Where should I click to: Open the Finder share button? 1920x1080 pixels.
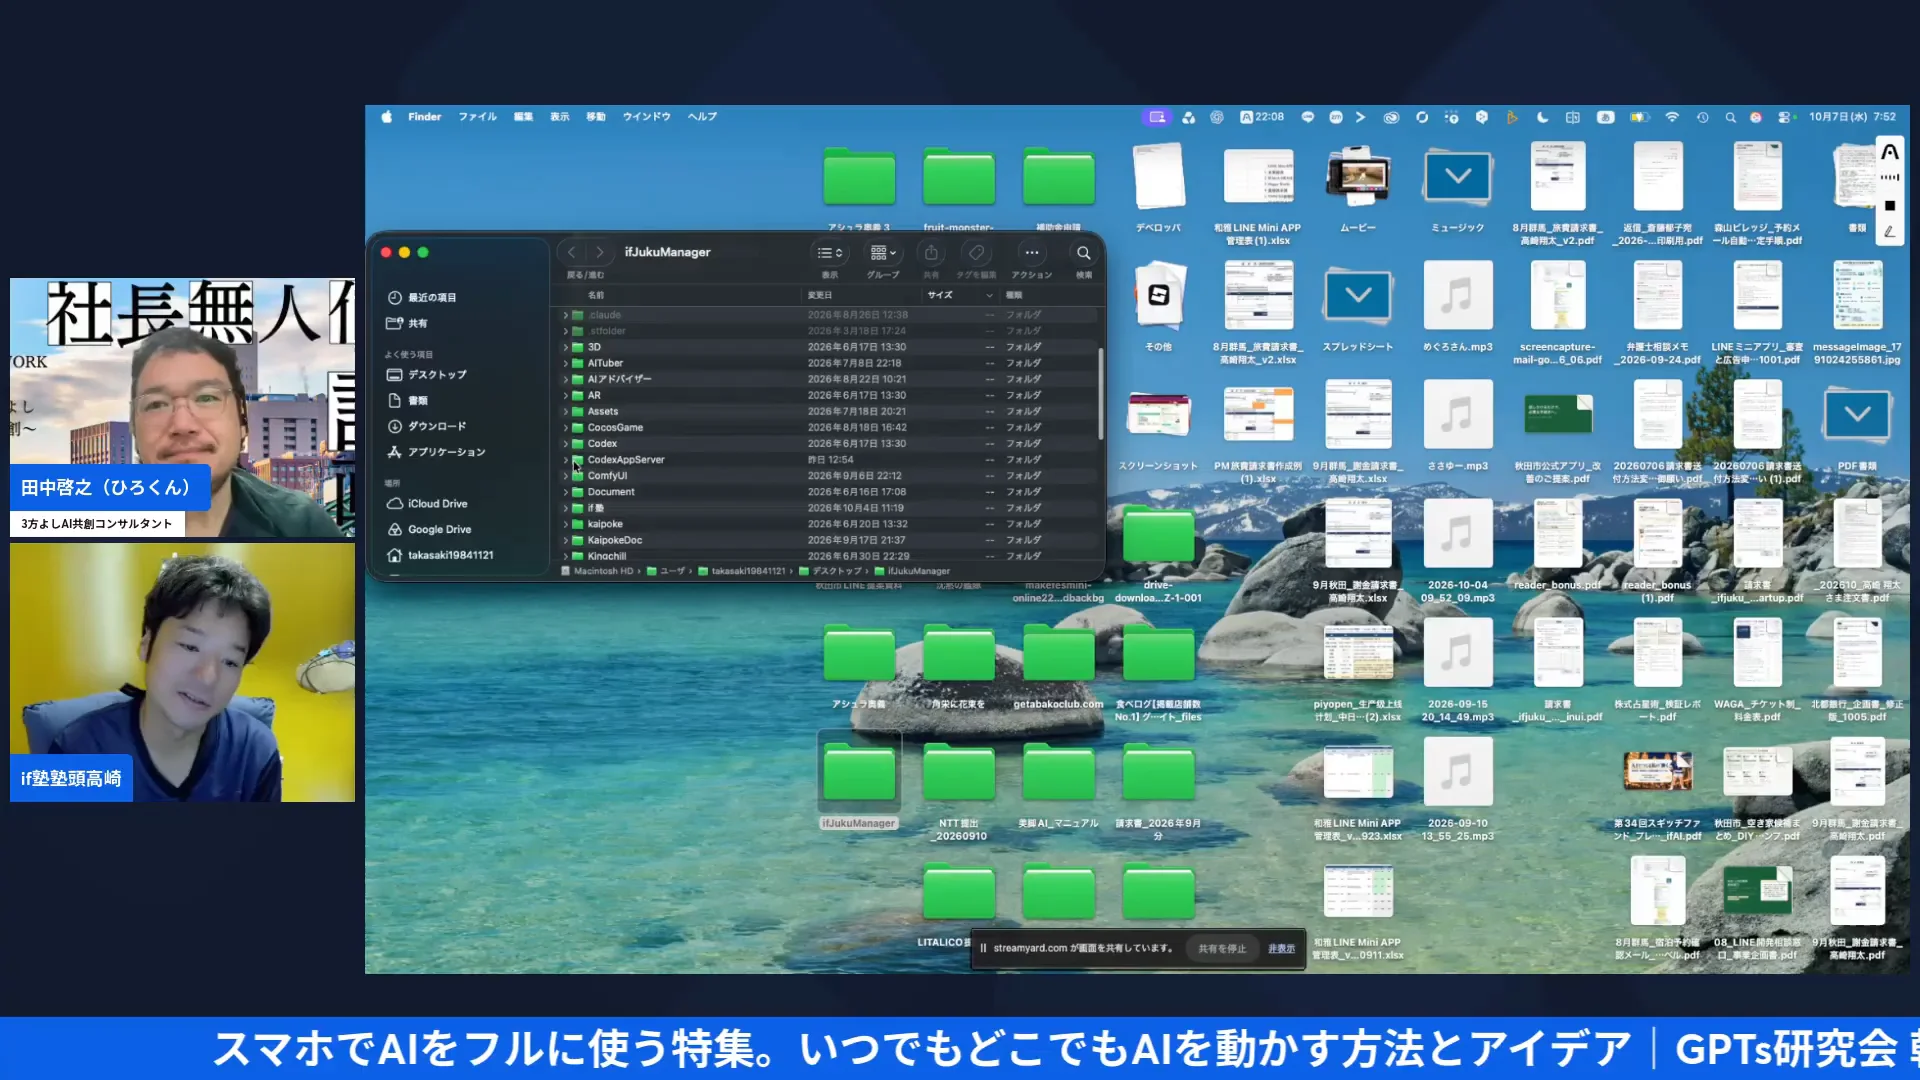pyautogui.click(x=931, y=252)
